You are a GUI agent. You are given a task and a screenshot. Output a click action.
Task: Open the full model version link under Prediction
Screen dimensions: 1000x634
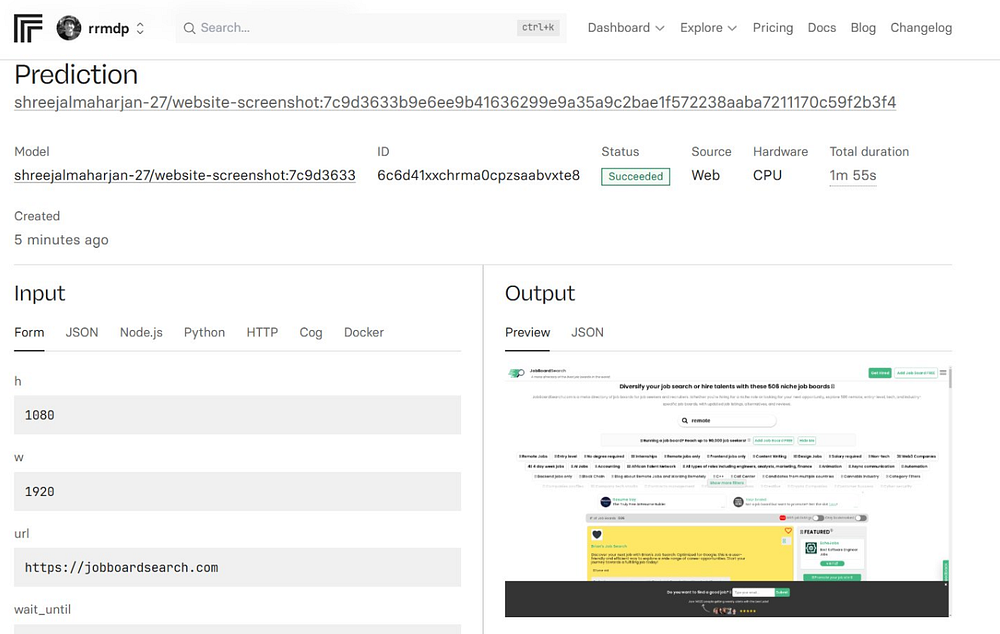(455, 103)
